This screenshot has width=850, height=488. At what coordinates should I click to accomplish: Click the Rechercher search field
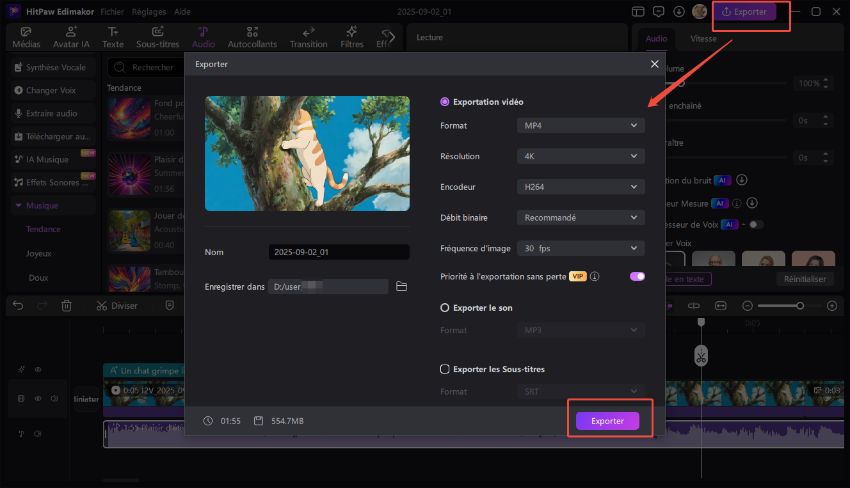(146, 67)
